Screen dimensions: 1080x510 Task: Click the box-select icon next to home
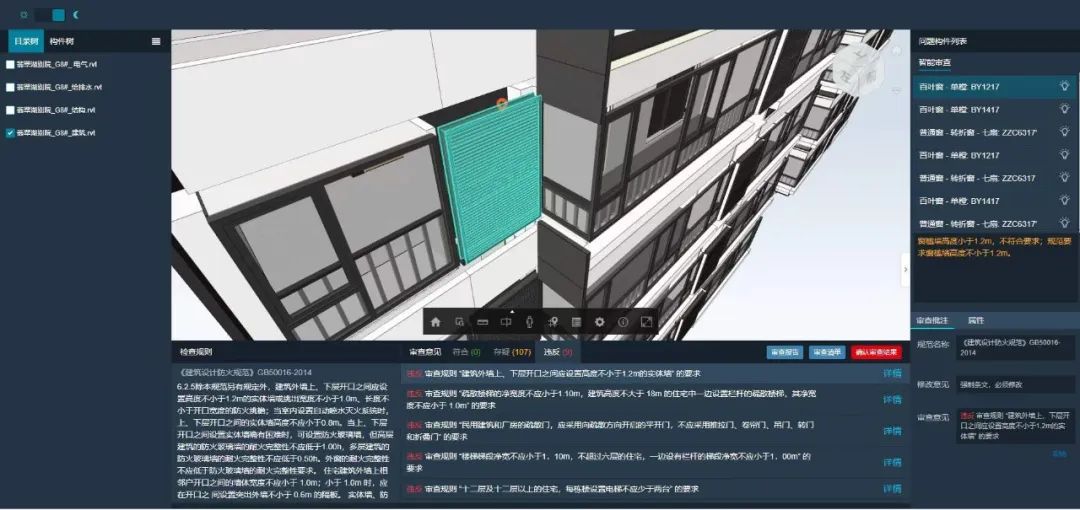[459, 322]
